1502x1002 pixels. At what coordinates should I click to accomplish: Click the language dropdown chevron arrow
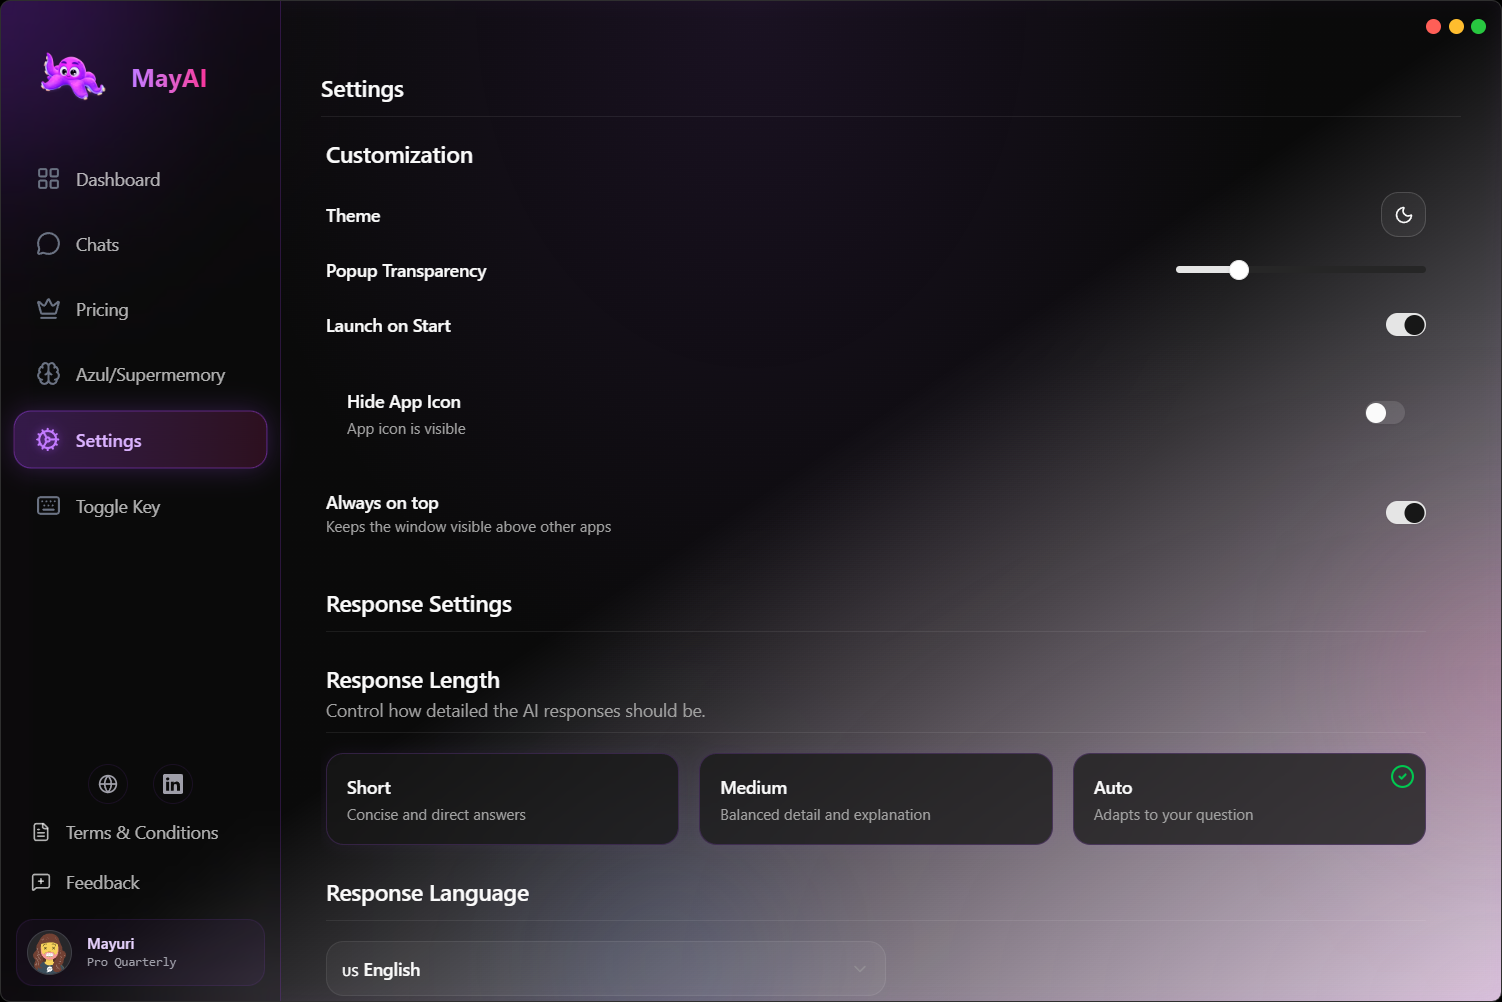coord(860,969)
